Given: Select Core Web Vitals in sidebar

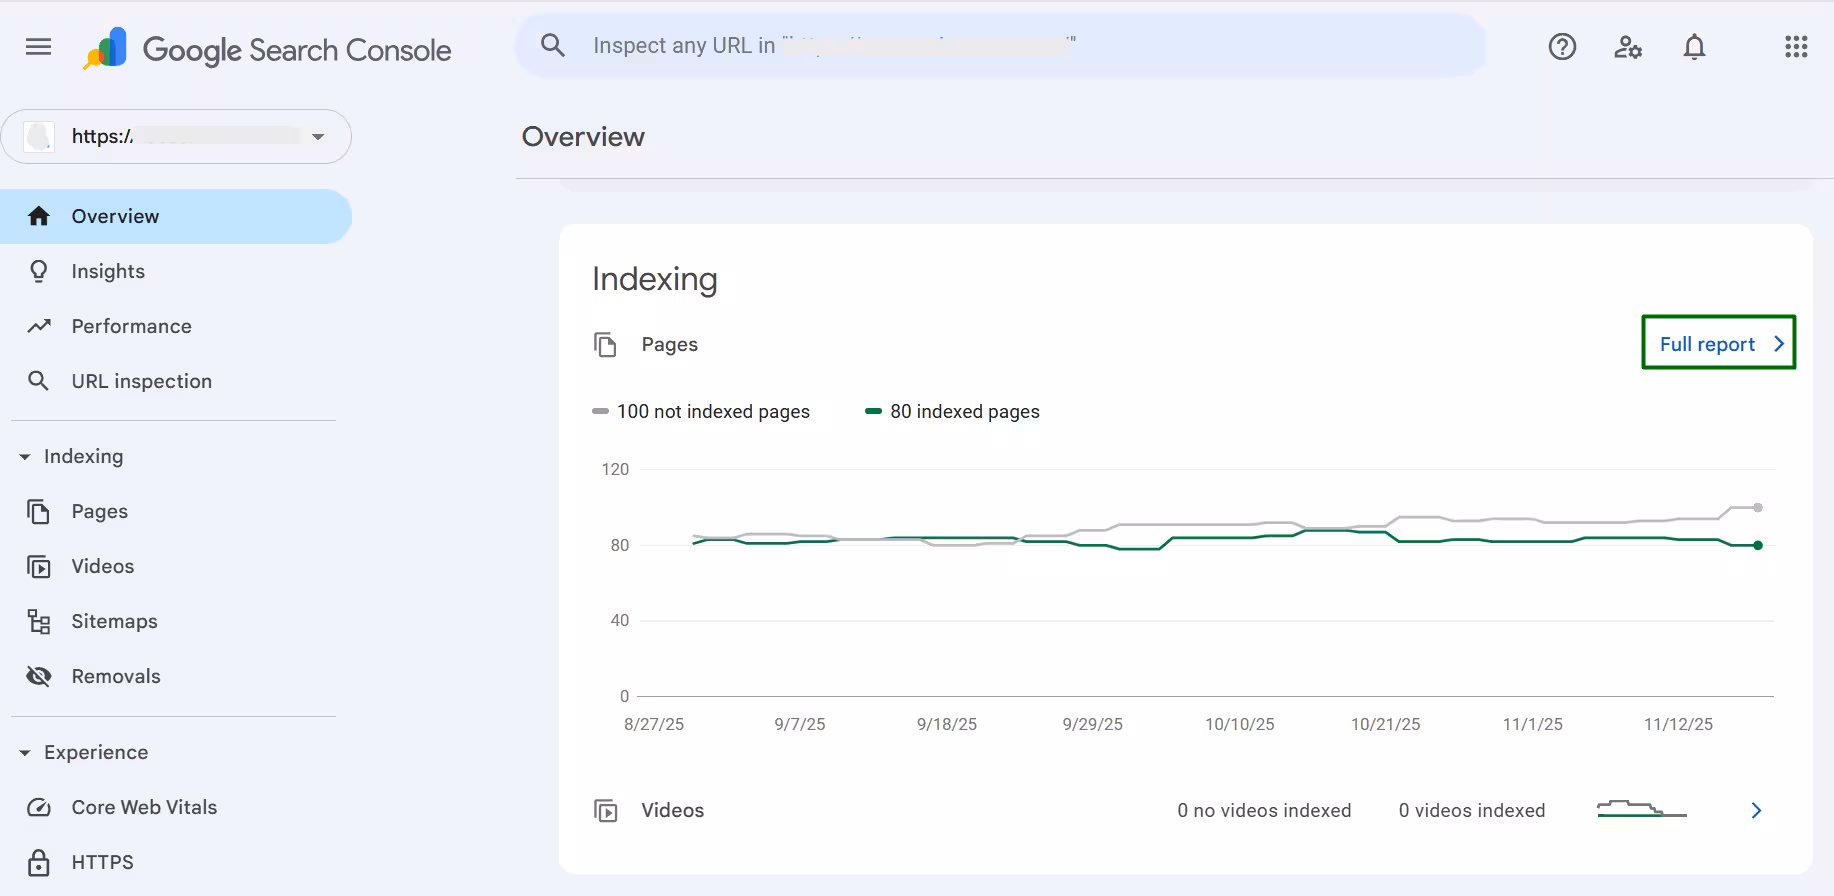Looking at the screenshot, I should 176,807.
